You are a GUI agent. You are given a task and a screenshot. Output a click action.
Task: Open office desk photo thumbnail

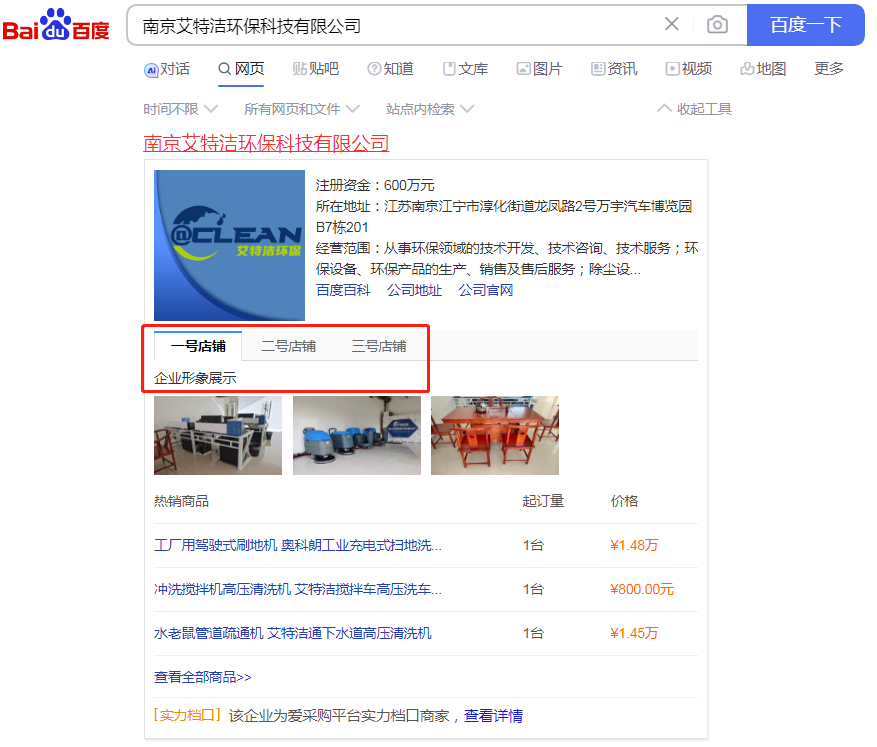pyautogui.click(x=218, y=436)
